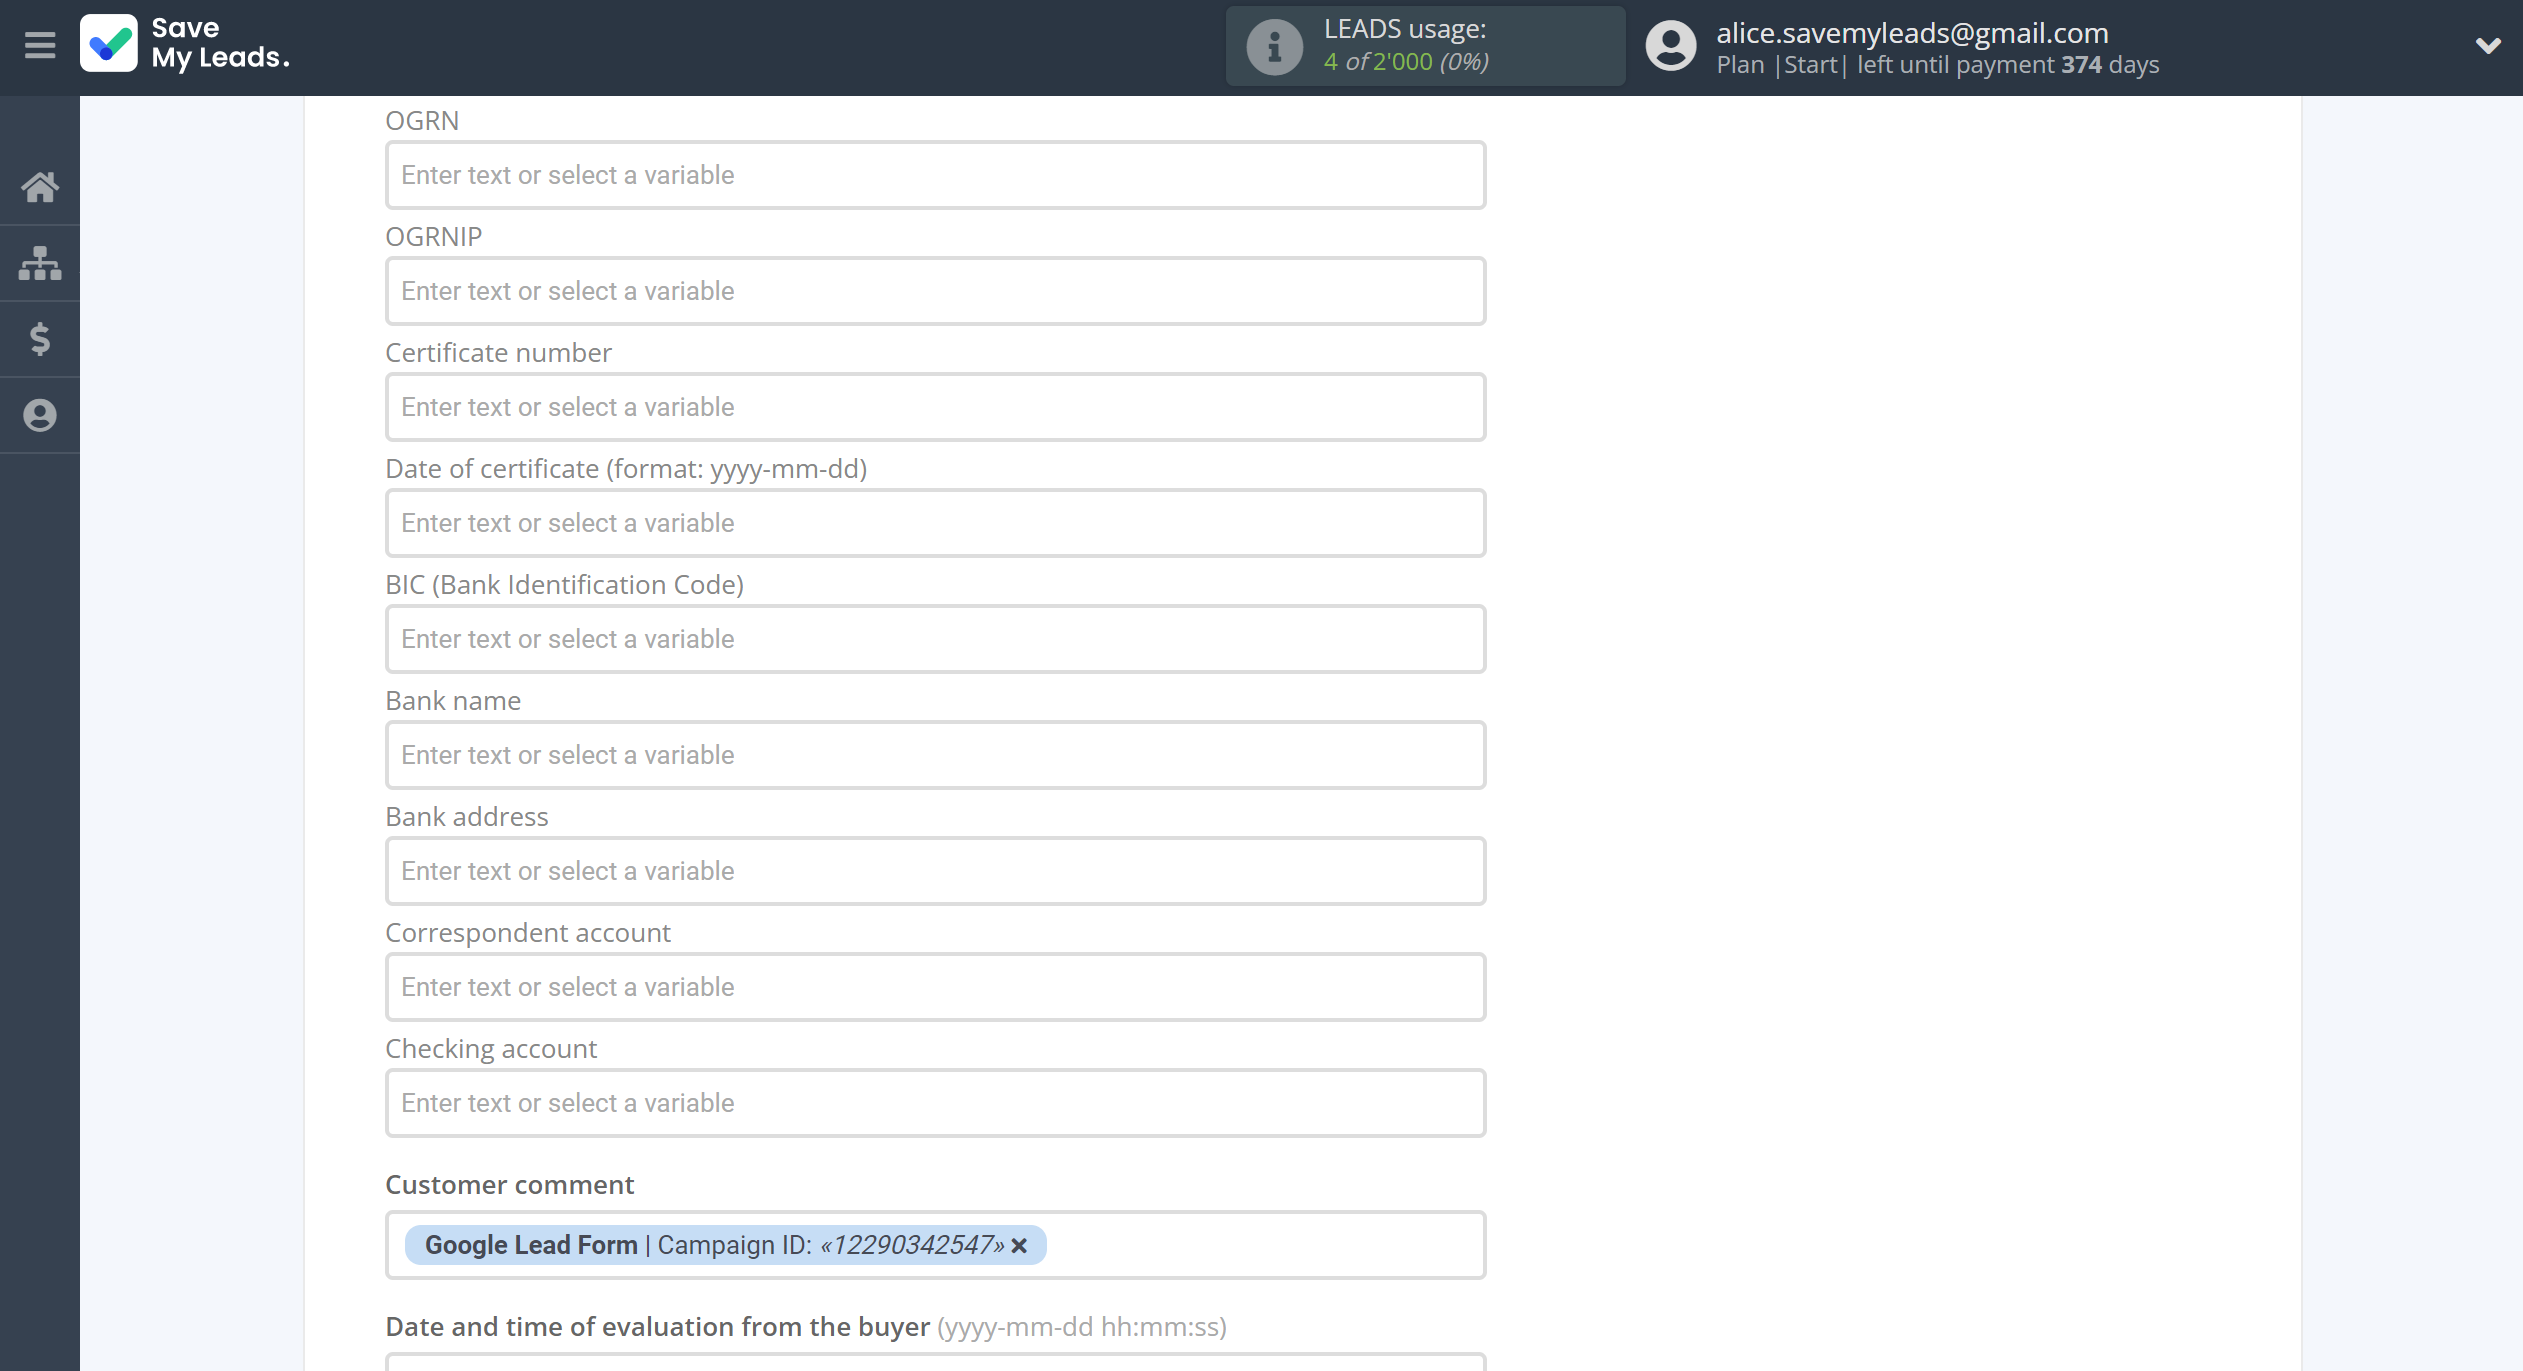2523x1371 pixels.
Task: Click the OGRNIP input field
Action: (935, 291)
